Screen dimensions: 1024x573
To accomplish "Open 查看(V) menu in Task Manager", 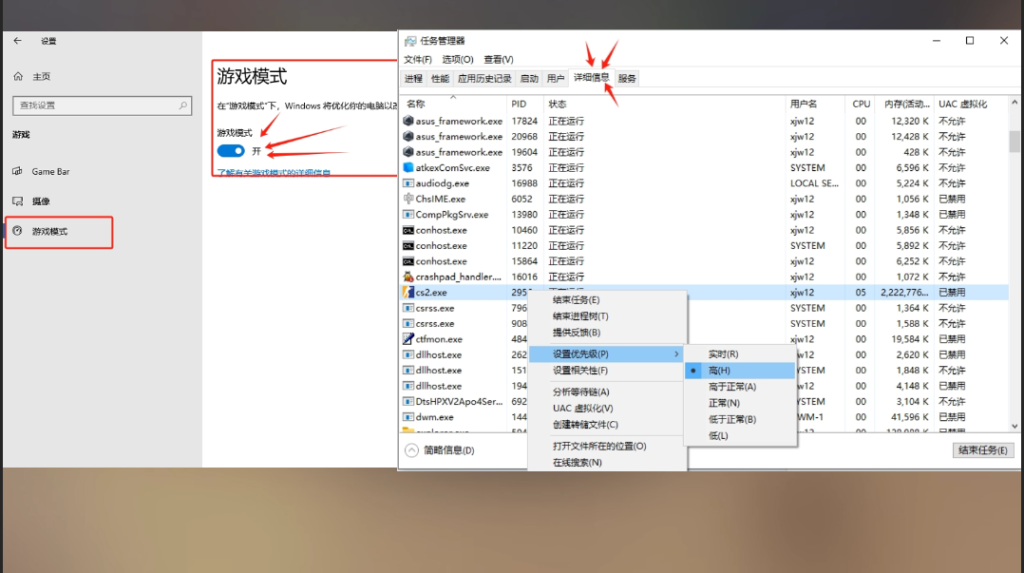I will coord(498,59).
